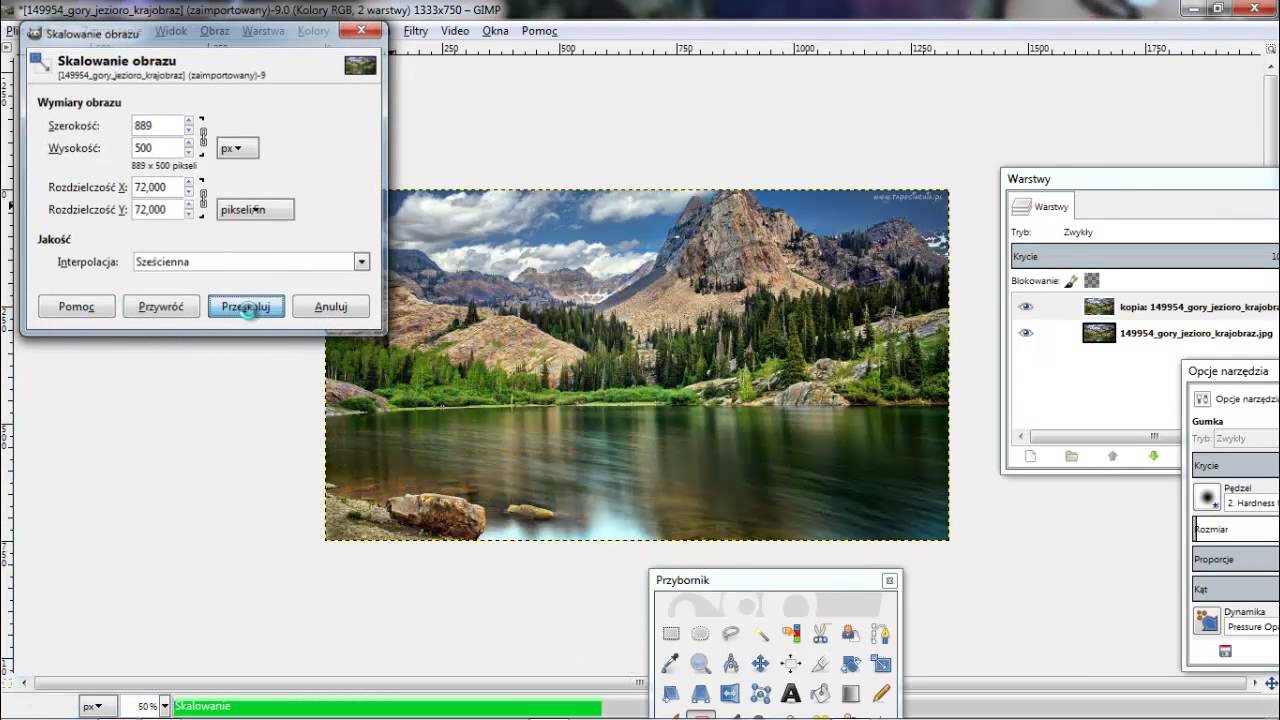Adjust the Krycie slider in Warstwy panel
The image size is (1280, 720).
tap(1145, 256)
